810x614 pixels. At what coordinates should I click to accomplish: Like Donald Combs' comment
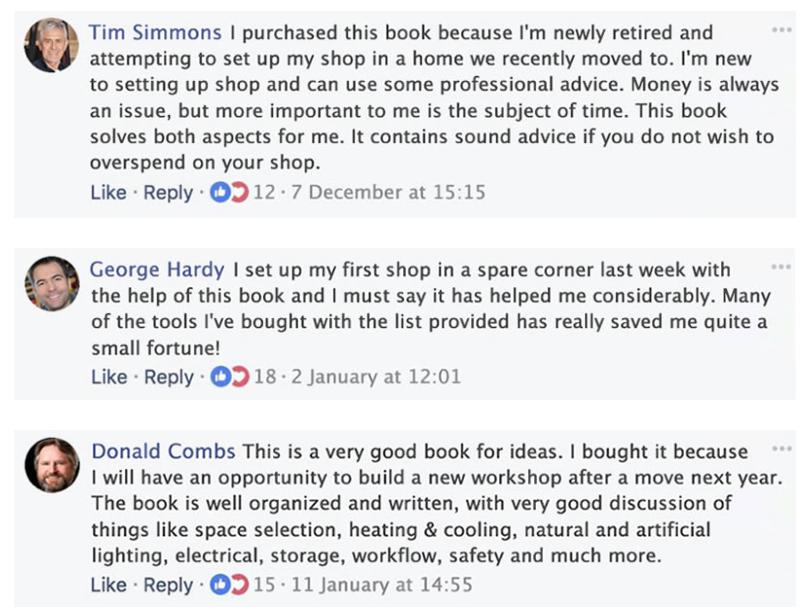[107, 585]
